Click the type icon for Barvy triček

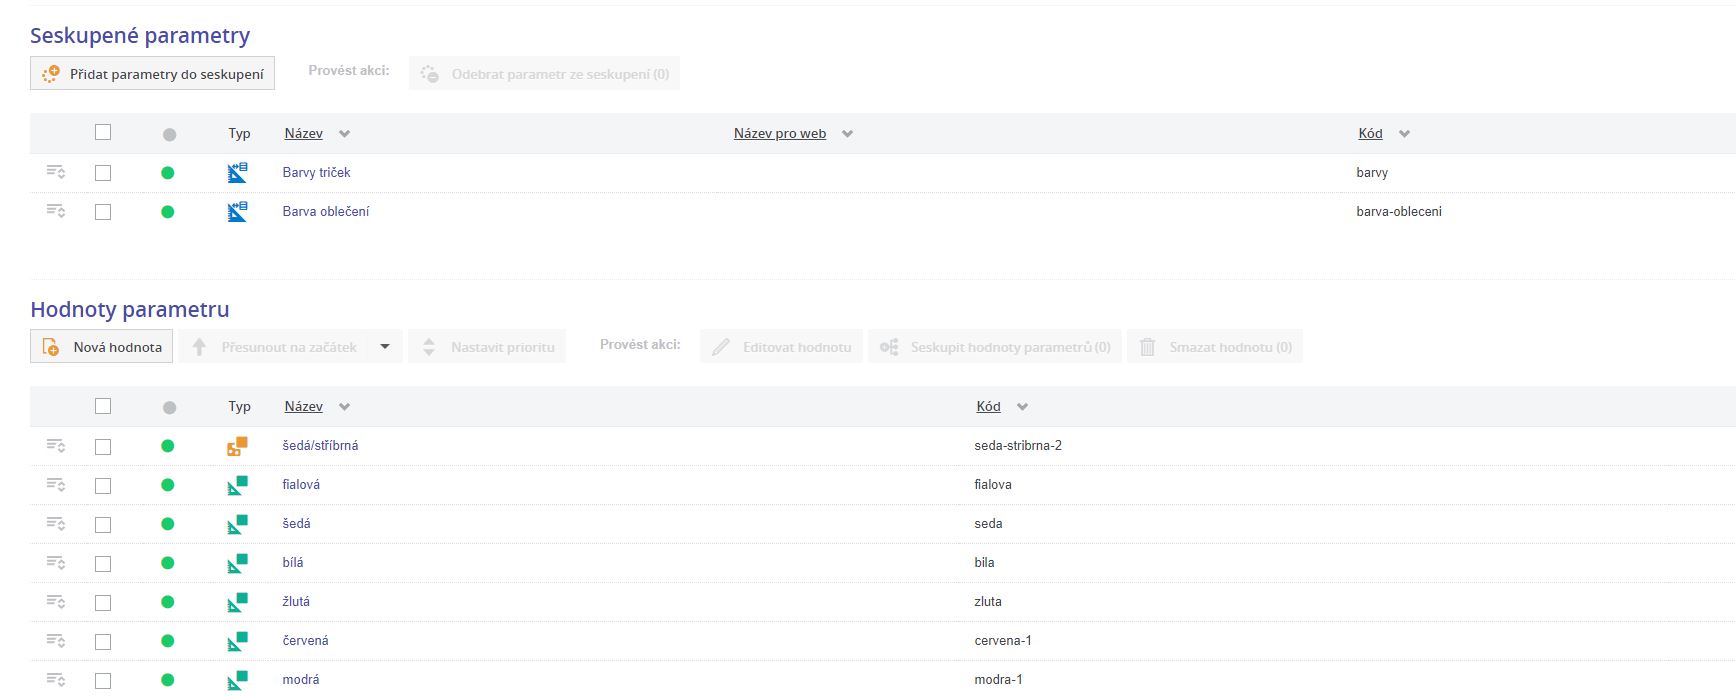click(x=237, y=172)
